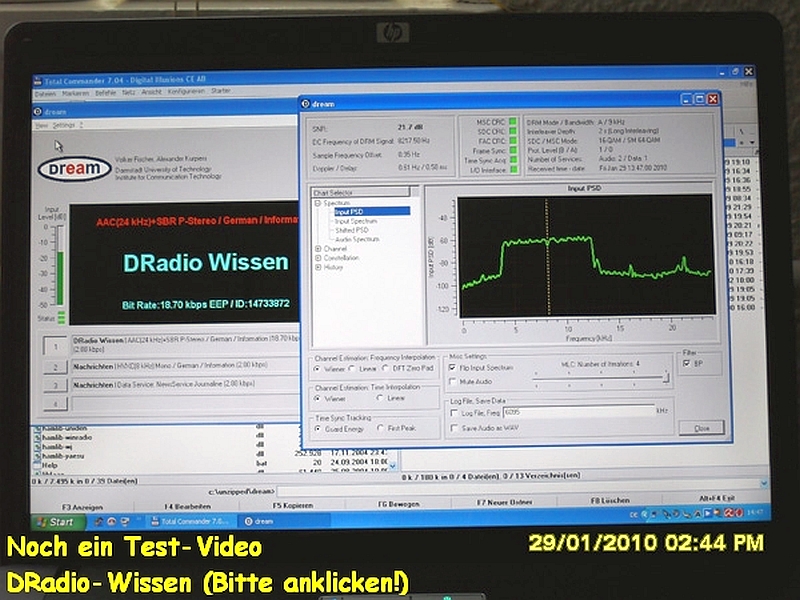Click the Chart Selector header
800x600 pixels.
361,192
